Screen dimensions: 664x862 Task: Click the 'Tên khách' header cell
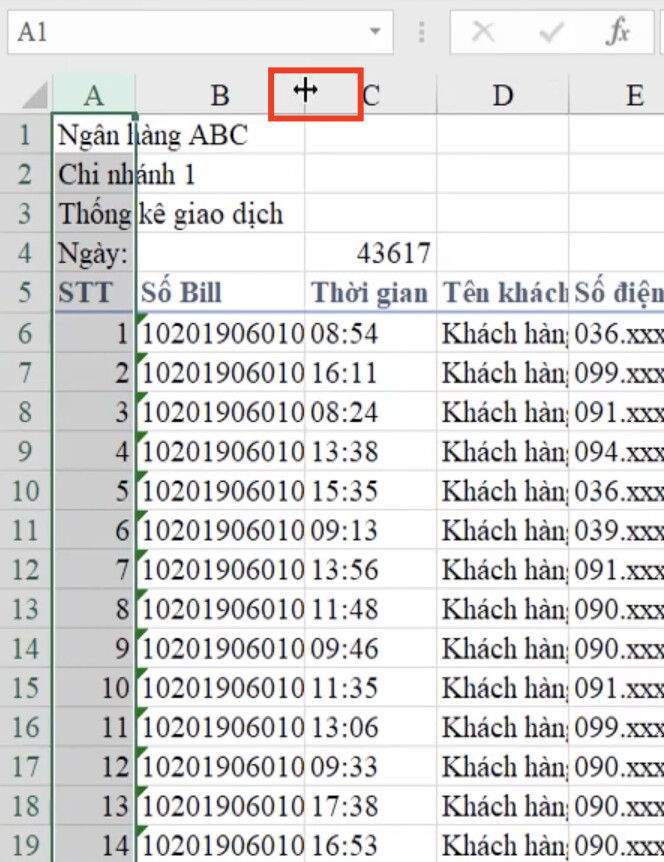click(503, 292)
